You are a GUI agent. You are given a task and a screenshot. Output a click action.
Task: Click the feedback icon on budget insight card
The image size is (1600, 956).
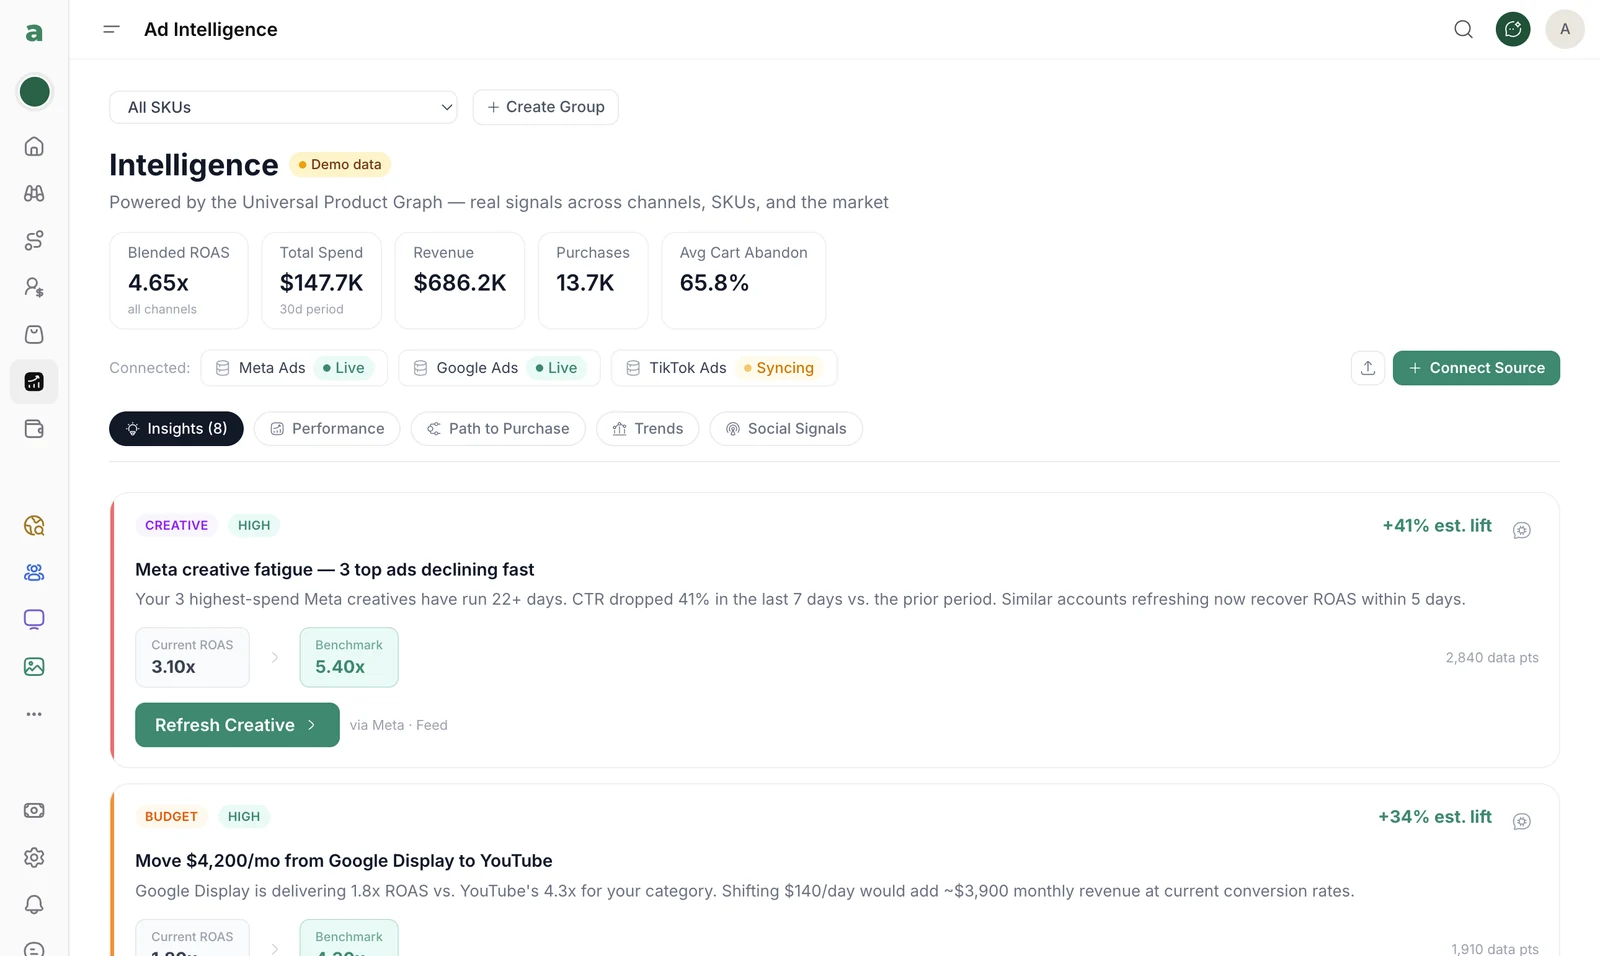pos(1522,821)
